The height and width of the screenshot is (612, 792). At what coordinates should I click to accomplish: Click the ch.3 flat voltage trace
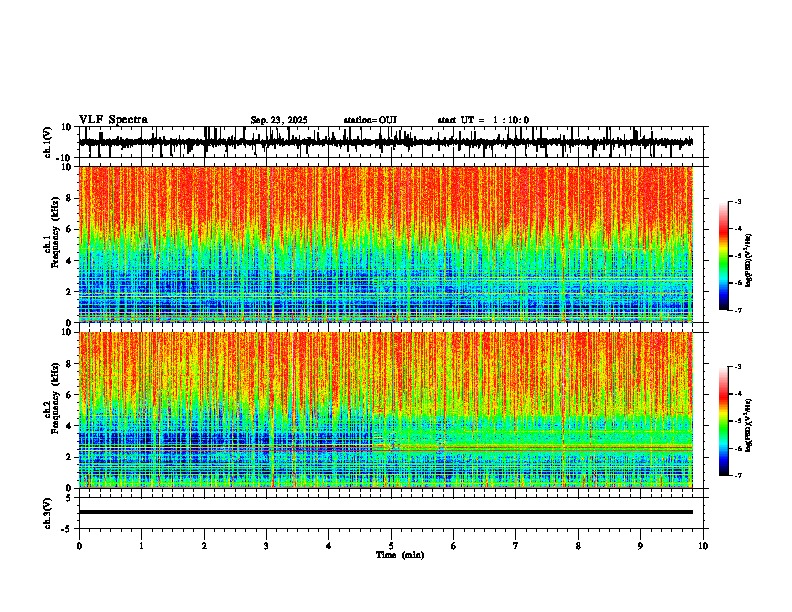point(386,512)
